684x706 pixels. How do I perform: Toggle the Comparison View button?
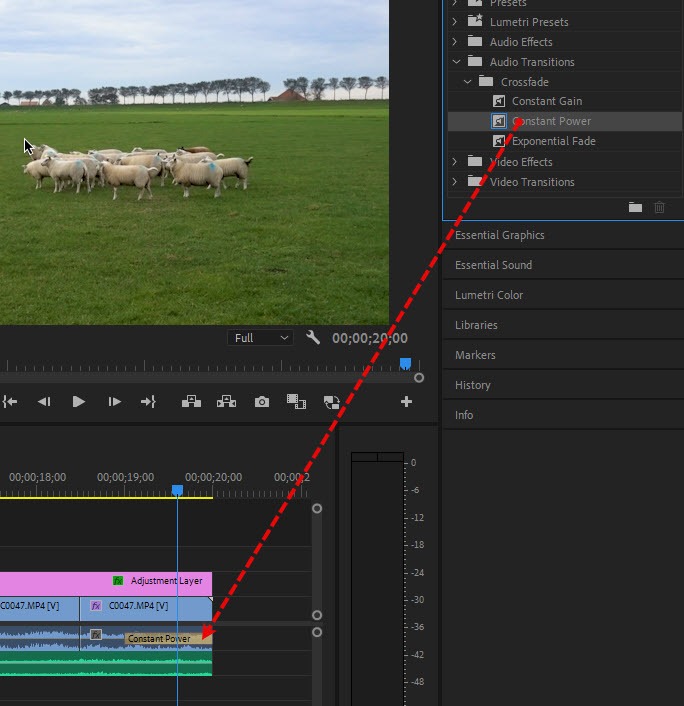pyautogui.click(x=331, y=401)
